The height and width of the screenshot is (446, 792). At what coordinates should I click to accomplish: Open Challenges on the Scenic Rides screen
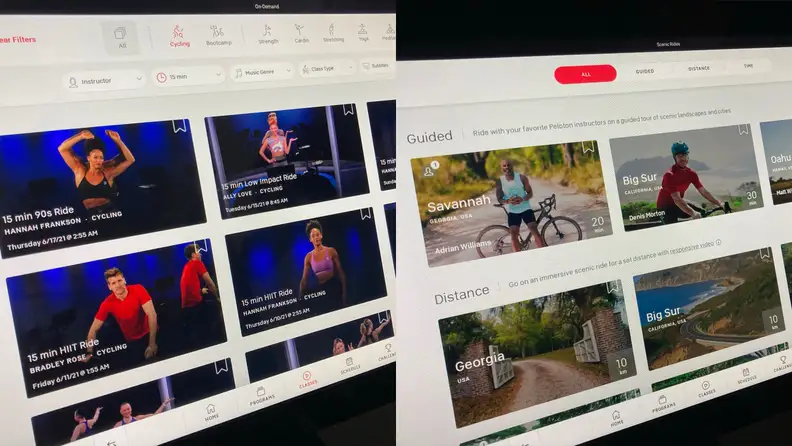pyautogui.click(x=783, y=364)
